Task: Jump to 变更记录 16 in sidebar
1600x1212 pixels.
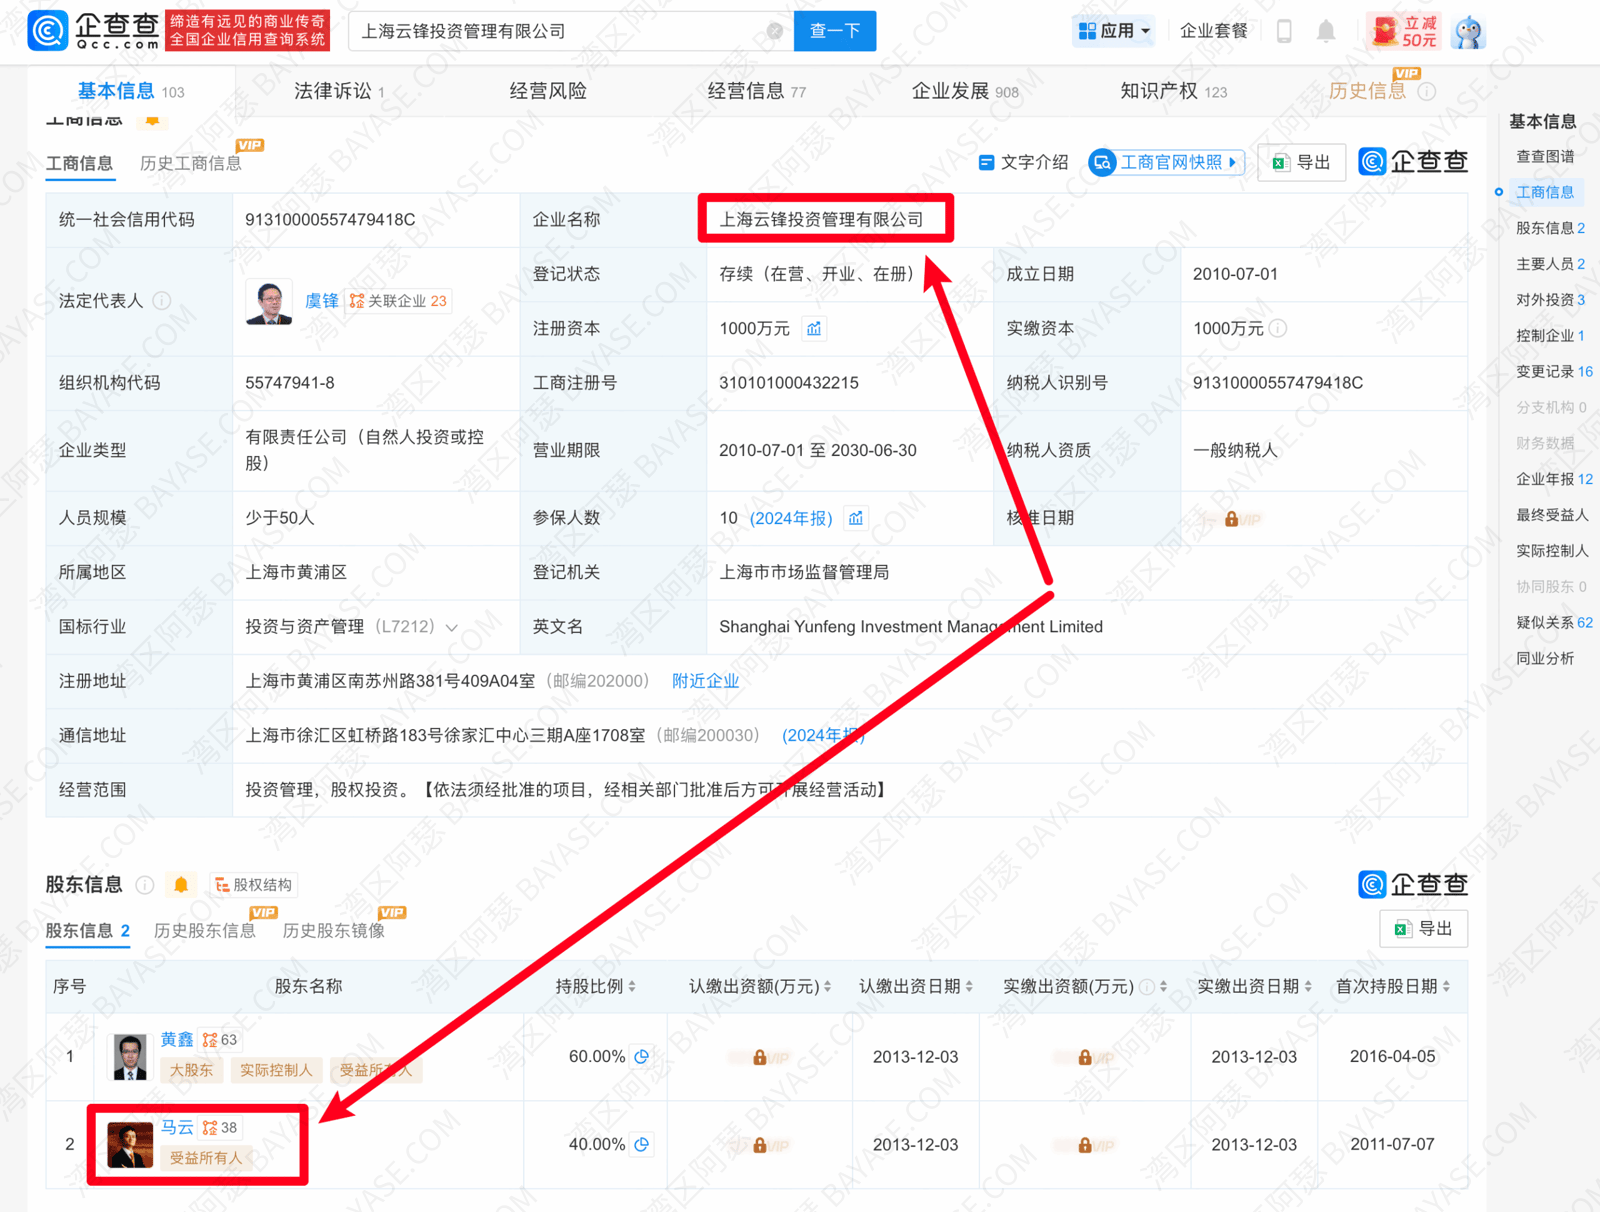Action: (x=1554, y=371)
